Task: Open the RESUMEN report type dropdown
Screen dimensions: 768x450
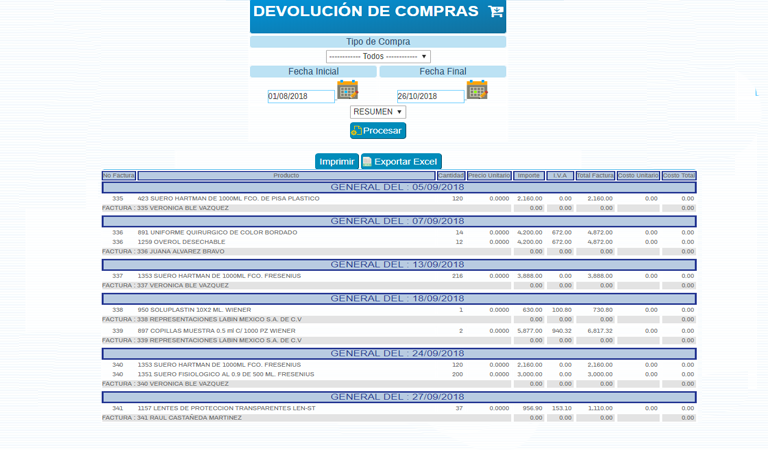Action: (x=378, y=112)
